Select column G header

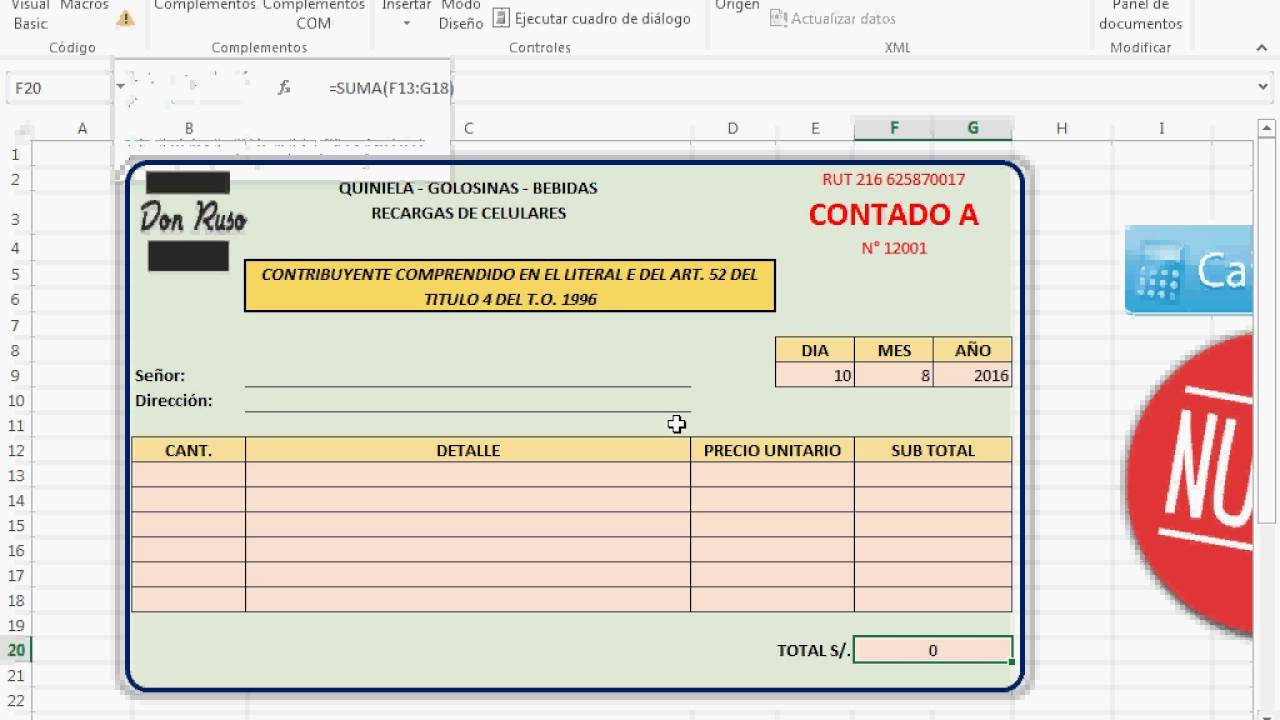(973, 128)
